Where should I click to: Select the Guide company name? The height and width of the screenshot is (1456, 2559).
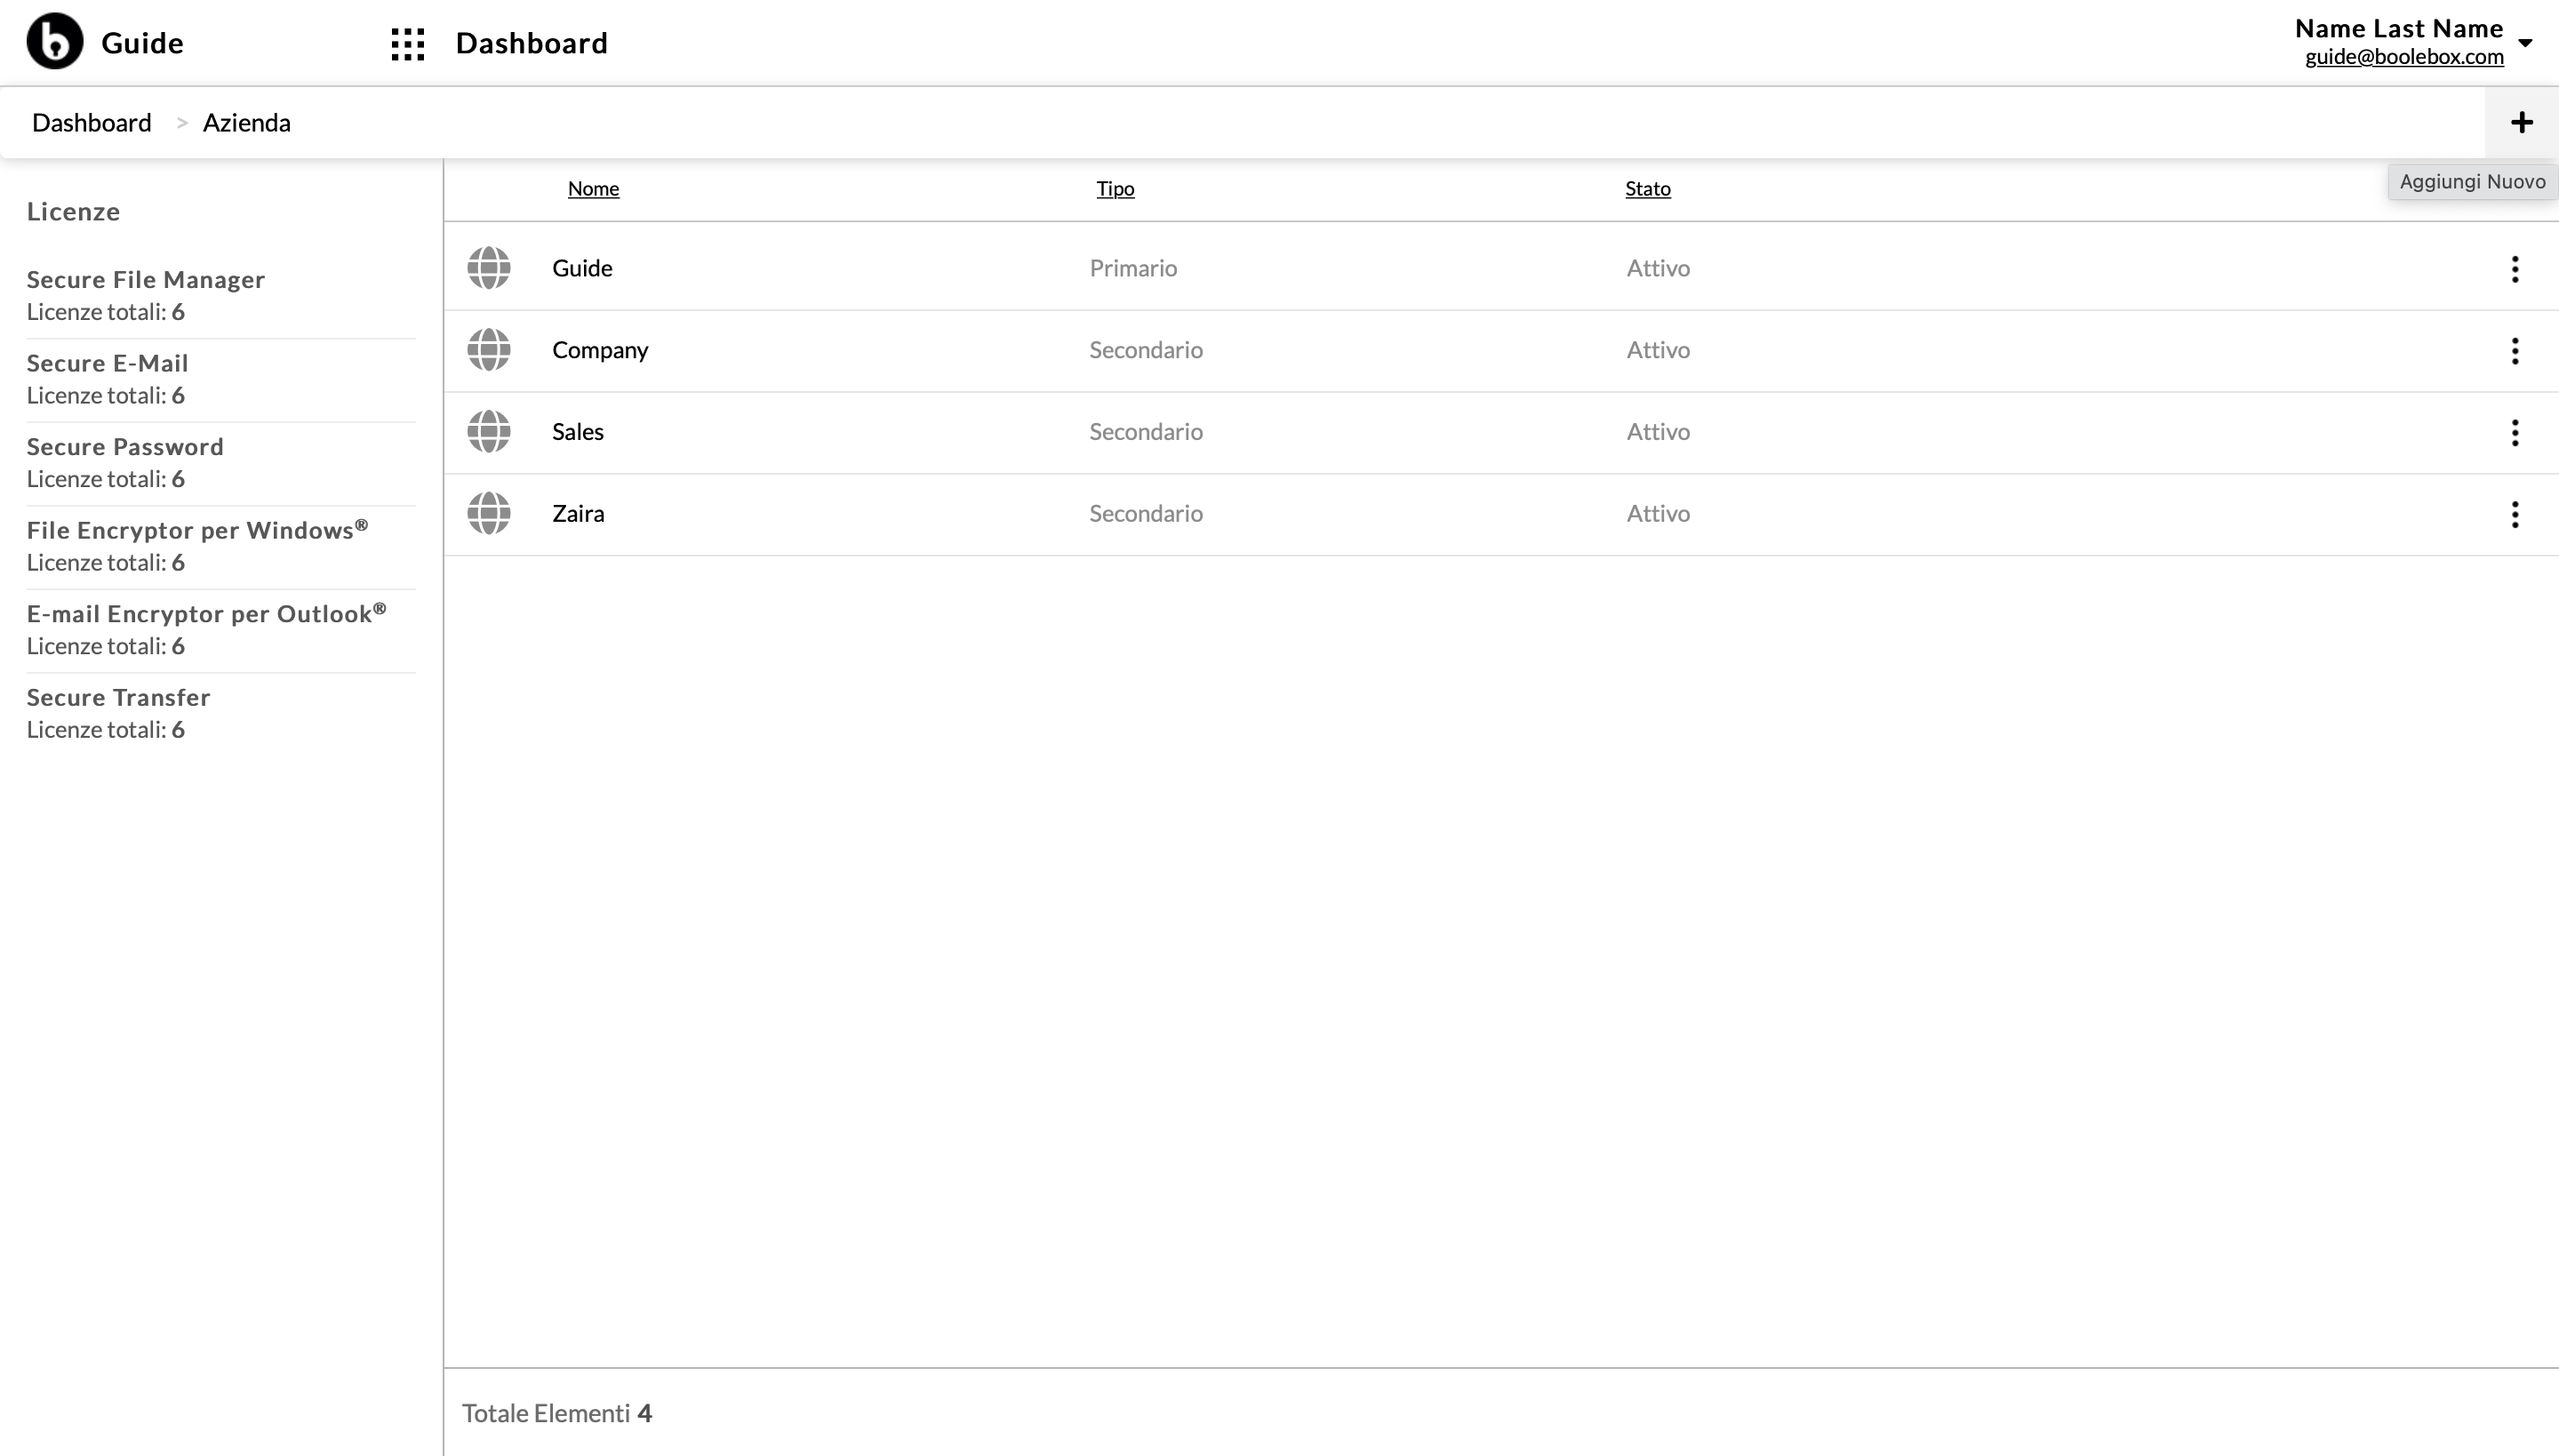click(x=582, y=268)
